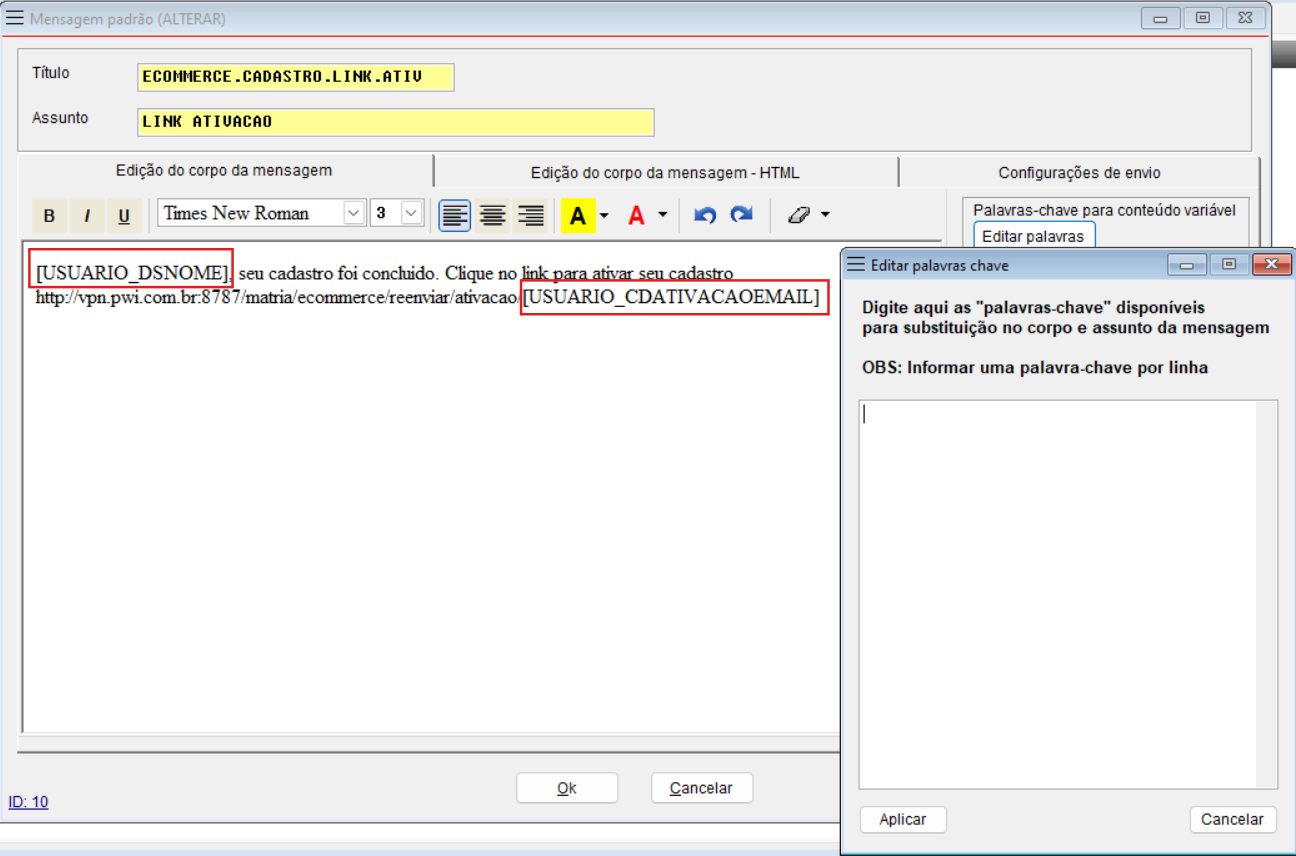This screenshot has height=856, width=1296.
Task: Click the yellow highlight color swatch
Action: click(577, 215)
